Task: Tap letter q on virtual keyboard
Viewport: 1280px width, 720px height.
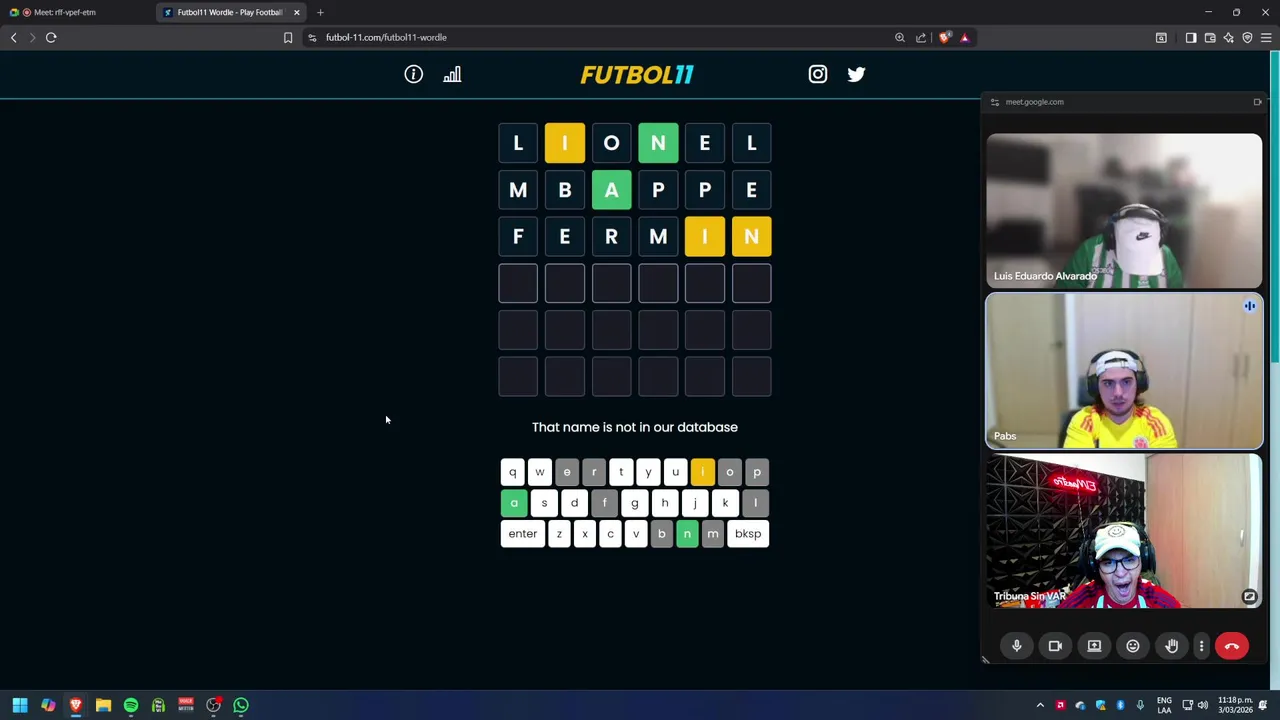Action: (x=513, y=472)
